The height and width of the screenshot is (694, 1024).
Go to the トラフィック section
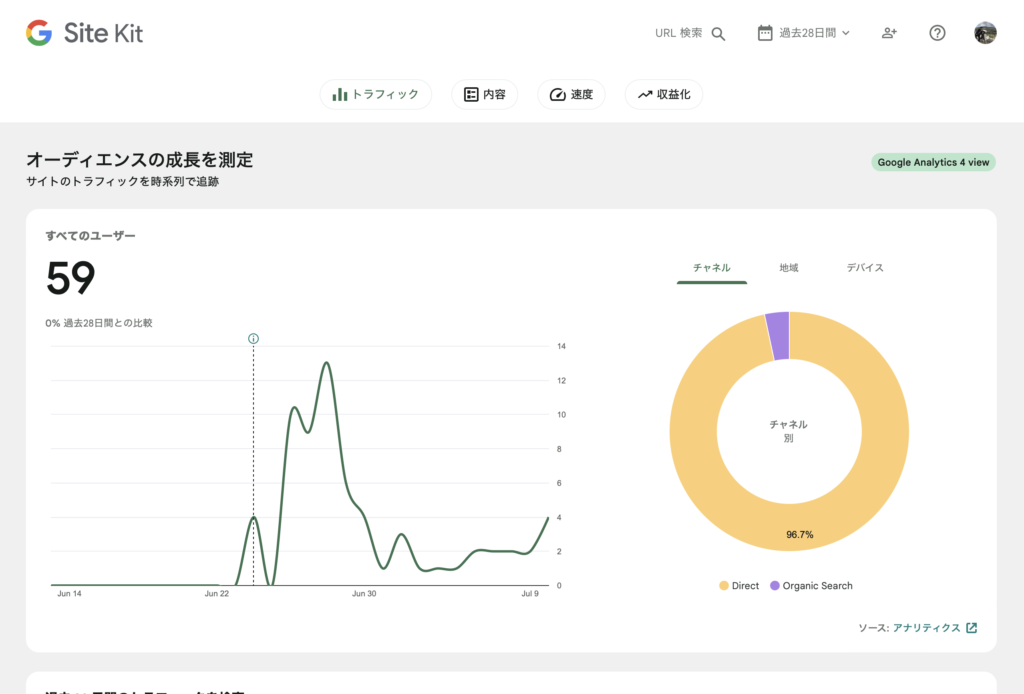pyautogui.click(x=376, y=95)
